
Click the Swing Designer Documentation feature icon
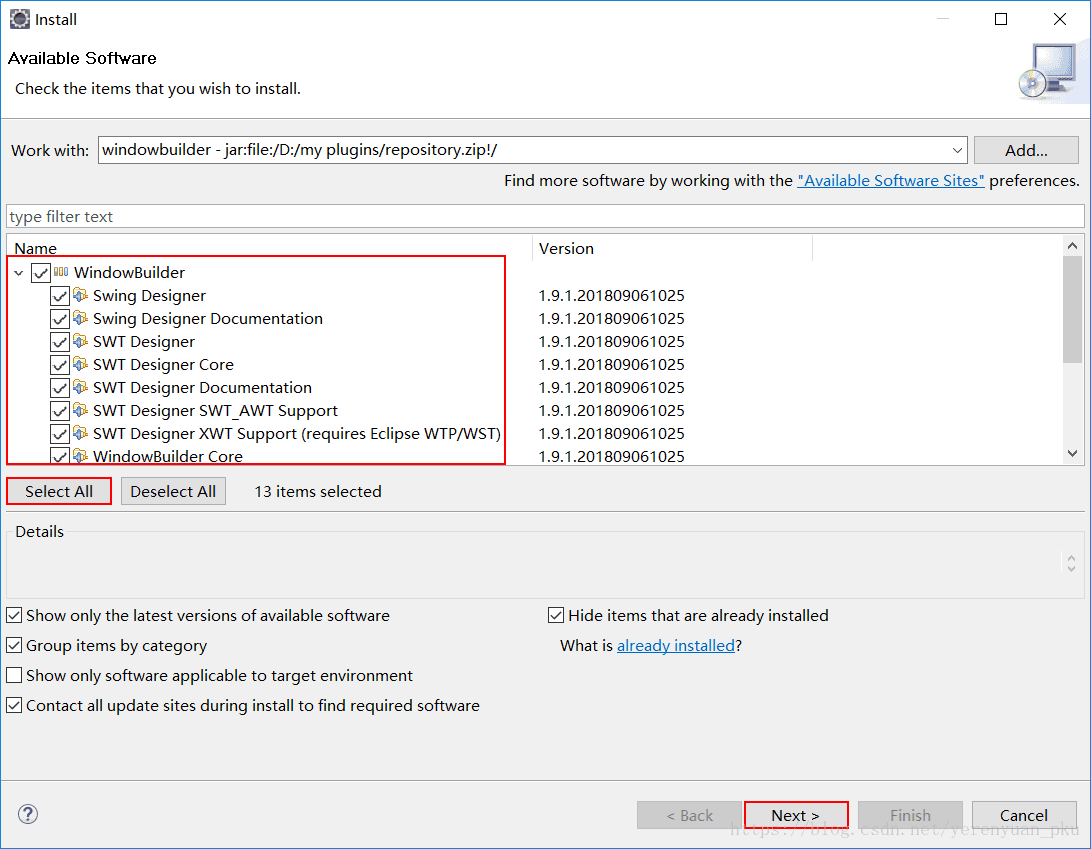(81, 318)
